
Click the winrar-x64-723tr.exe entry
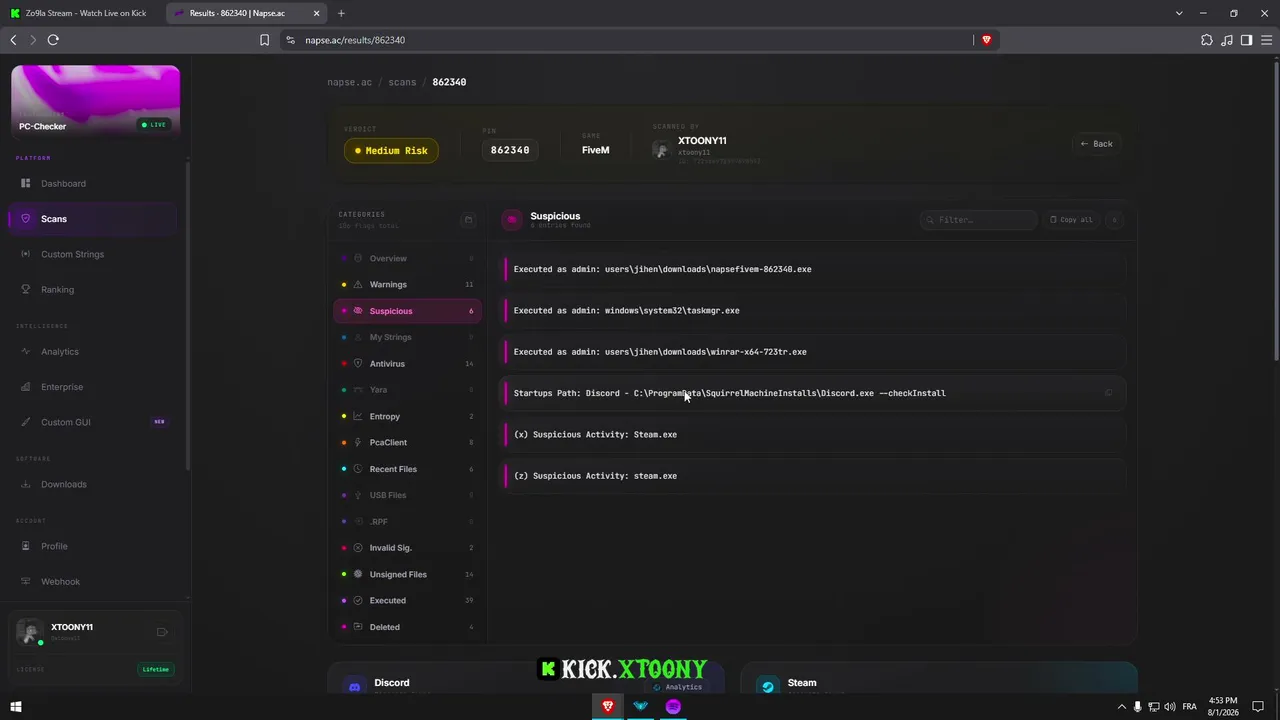(x=815, y=352)
